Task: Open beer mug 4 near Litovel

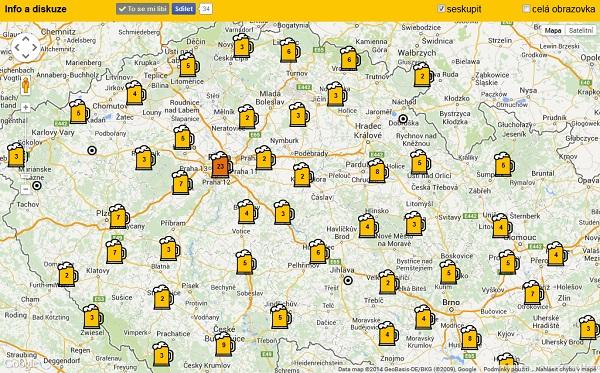Action: [x=502, y=226]
